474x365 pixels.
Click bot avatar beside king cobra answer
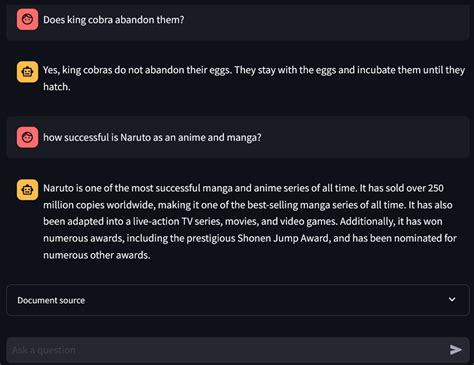coord(27,71)
